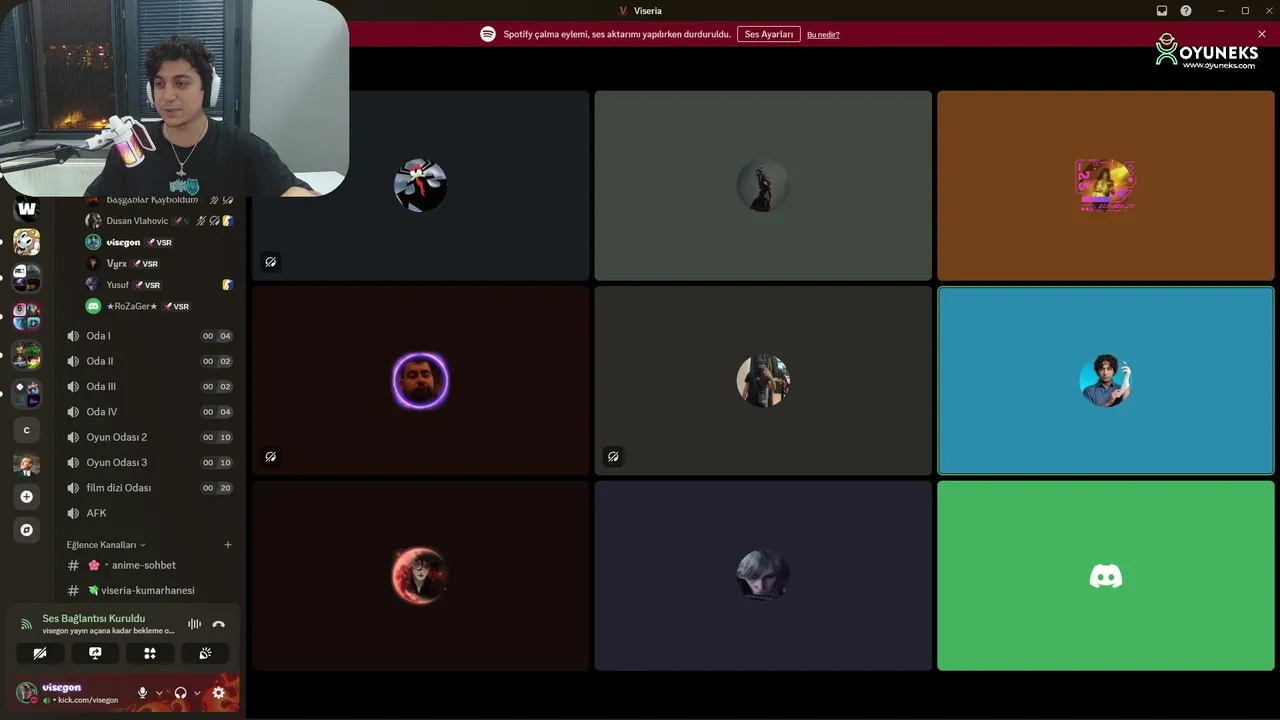Image resolution: width=1280 pixels, height=720 pixels.
Task: Select Yusuf in the voice list
Action: click(160, 285)
